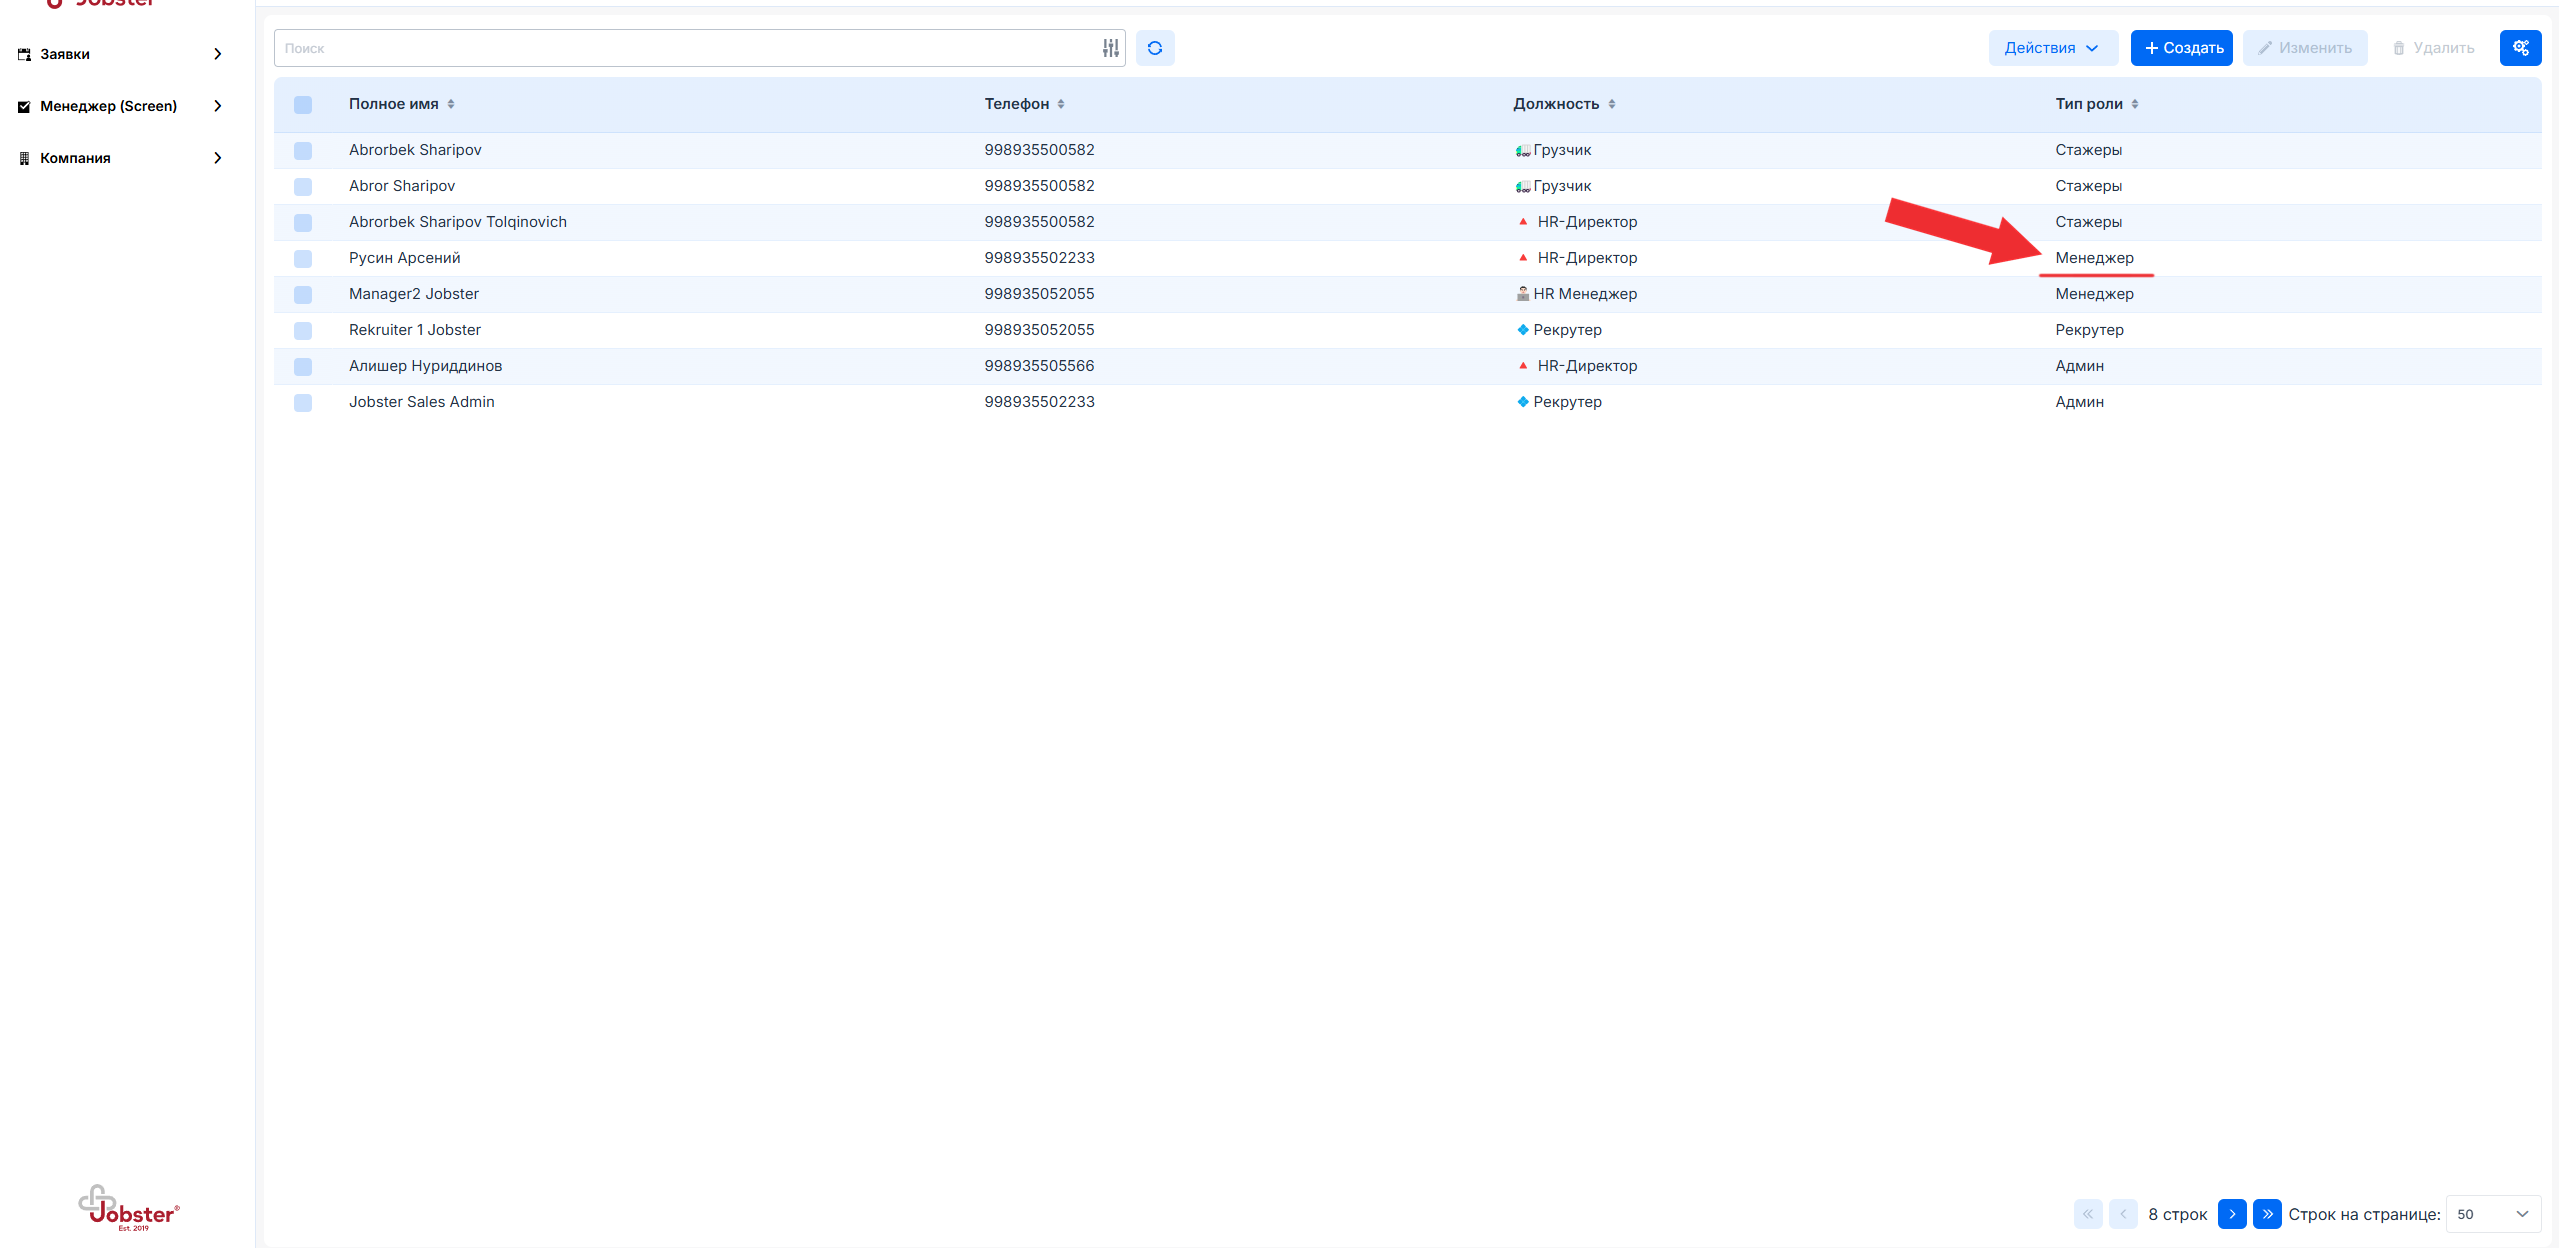Sort by Телефон column arrows
This screenshot has width=2559, height=1248.
point(1061,104)
